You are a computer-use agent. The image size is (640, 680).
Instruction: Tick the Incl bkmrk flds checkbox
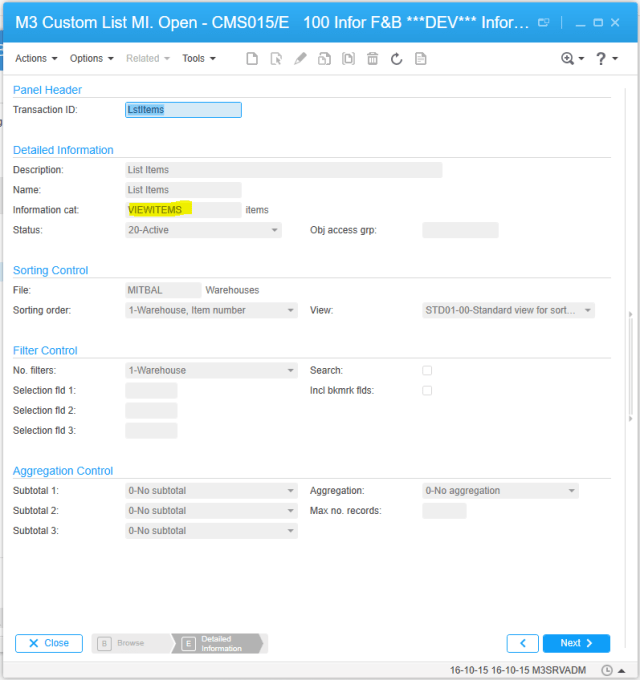427,390
